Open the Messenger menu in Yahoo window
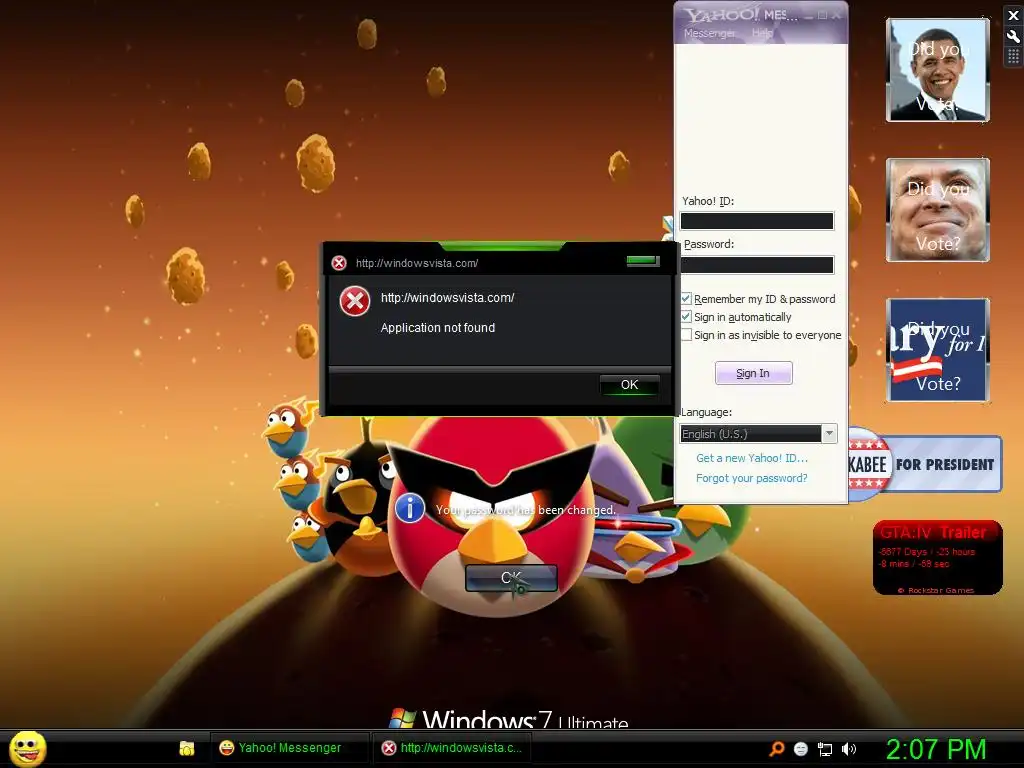 (710, 33)
